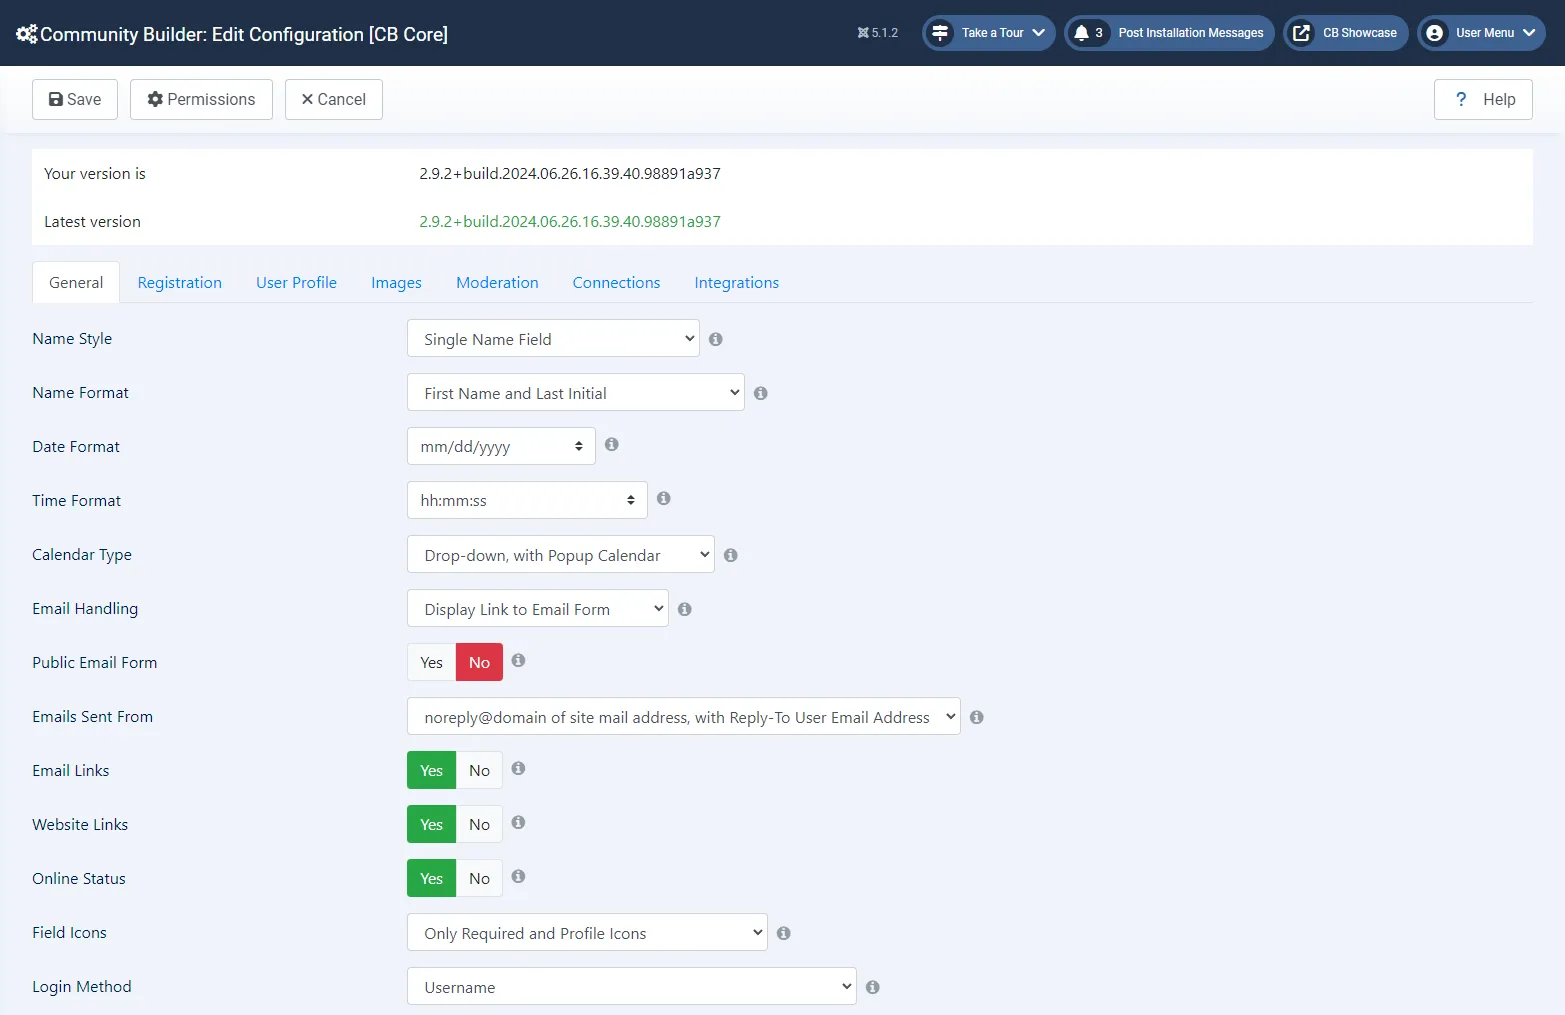
Task: Click the green latest version number link
Action: click(x=570, y=221)
